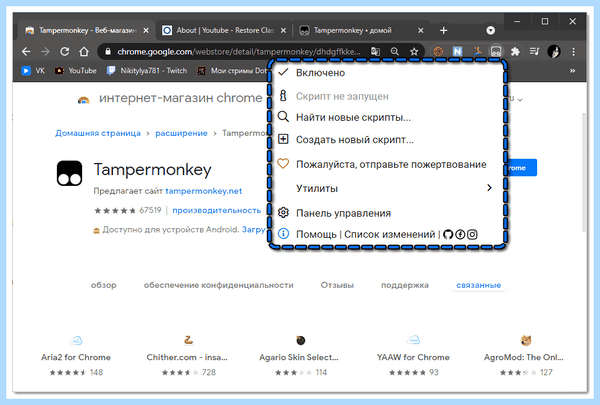Open the AgroMod: The Onl... related extension
This screenshot has height=405, width=600.
tap(524, 356)
